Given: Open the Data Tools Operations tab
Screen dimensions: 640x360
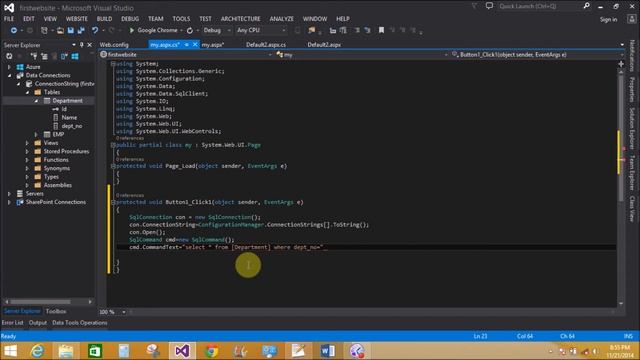Looking at the screenshot, I should coord(80,323).
